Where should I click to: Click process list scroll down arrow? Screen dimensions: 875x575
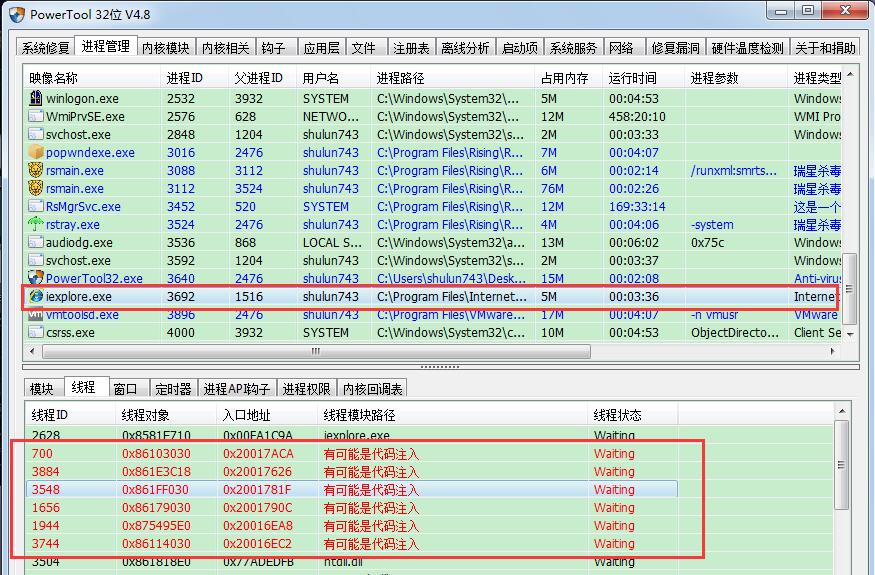point(850,334)
